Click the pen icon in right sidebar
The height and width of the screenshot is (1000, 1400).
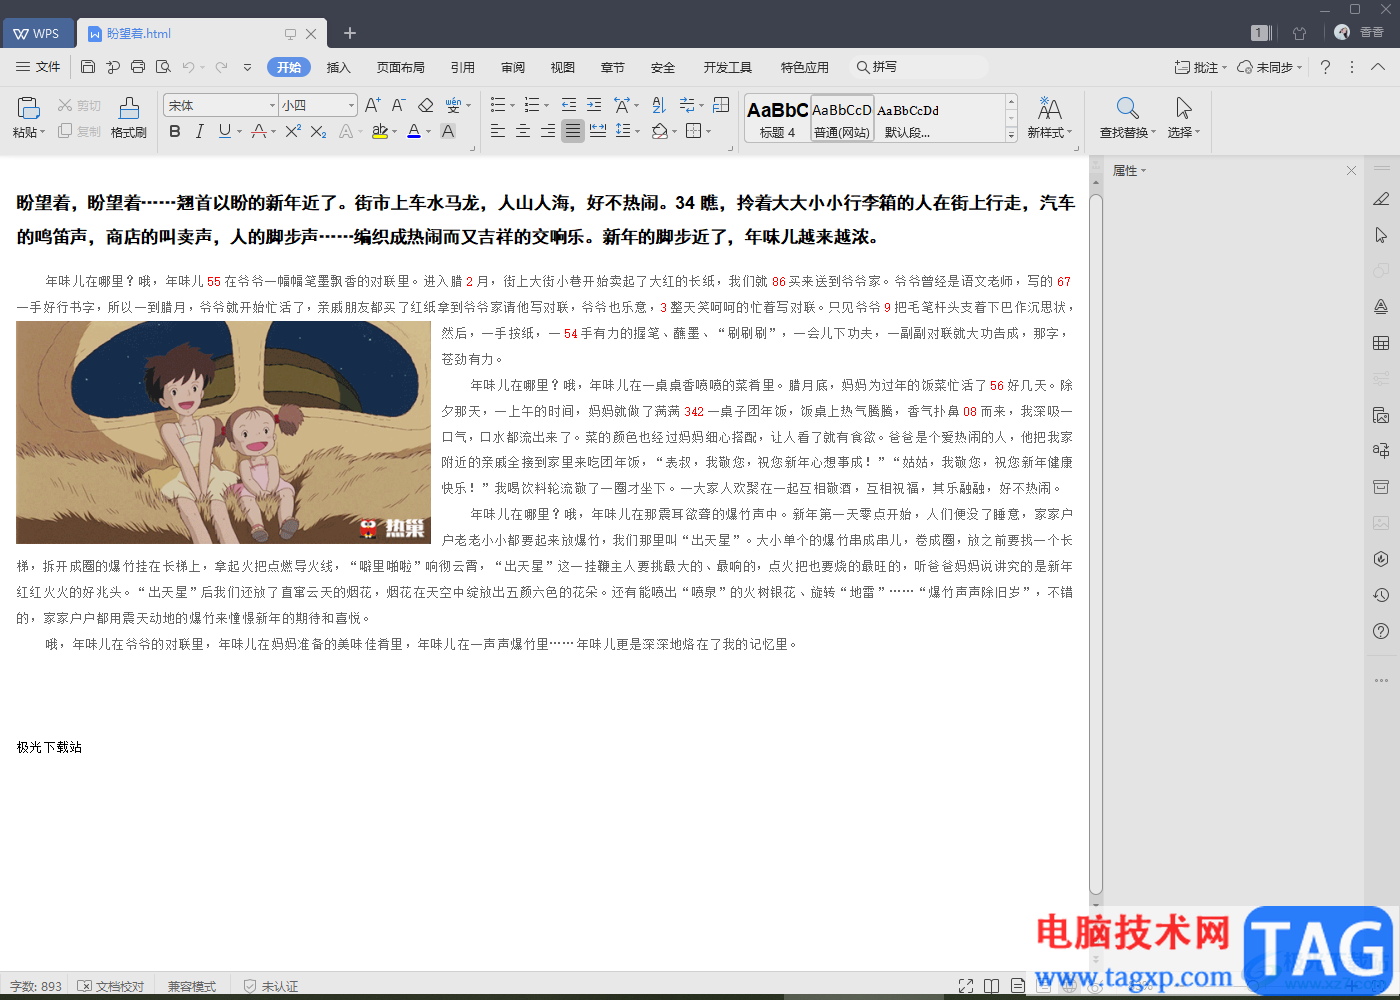pos(1381,199)
